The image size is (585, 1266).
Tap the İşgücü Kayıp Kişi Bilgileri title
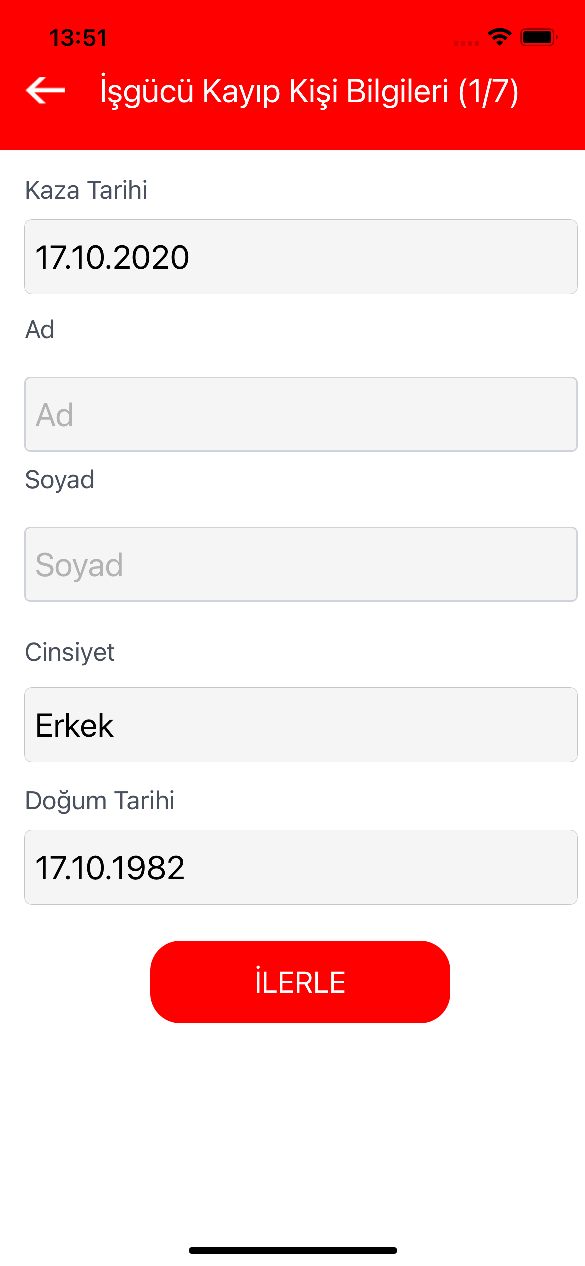[x=274, y=92]
